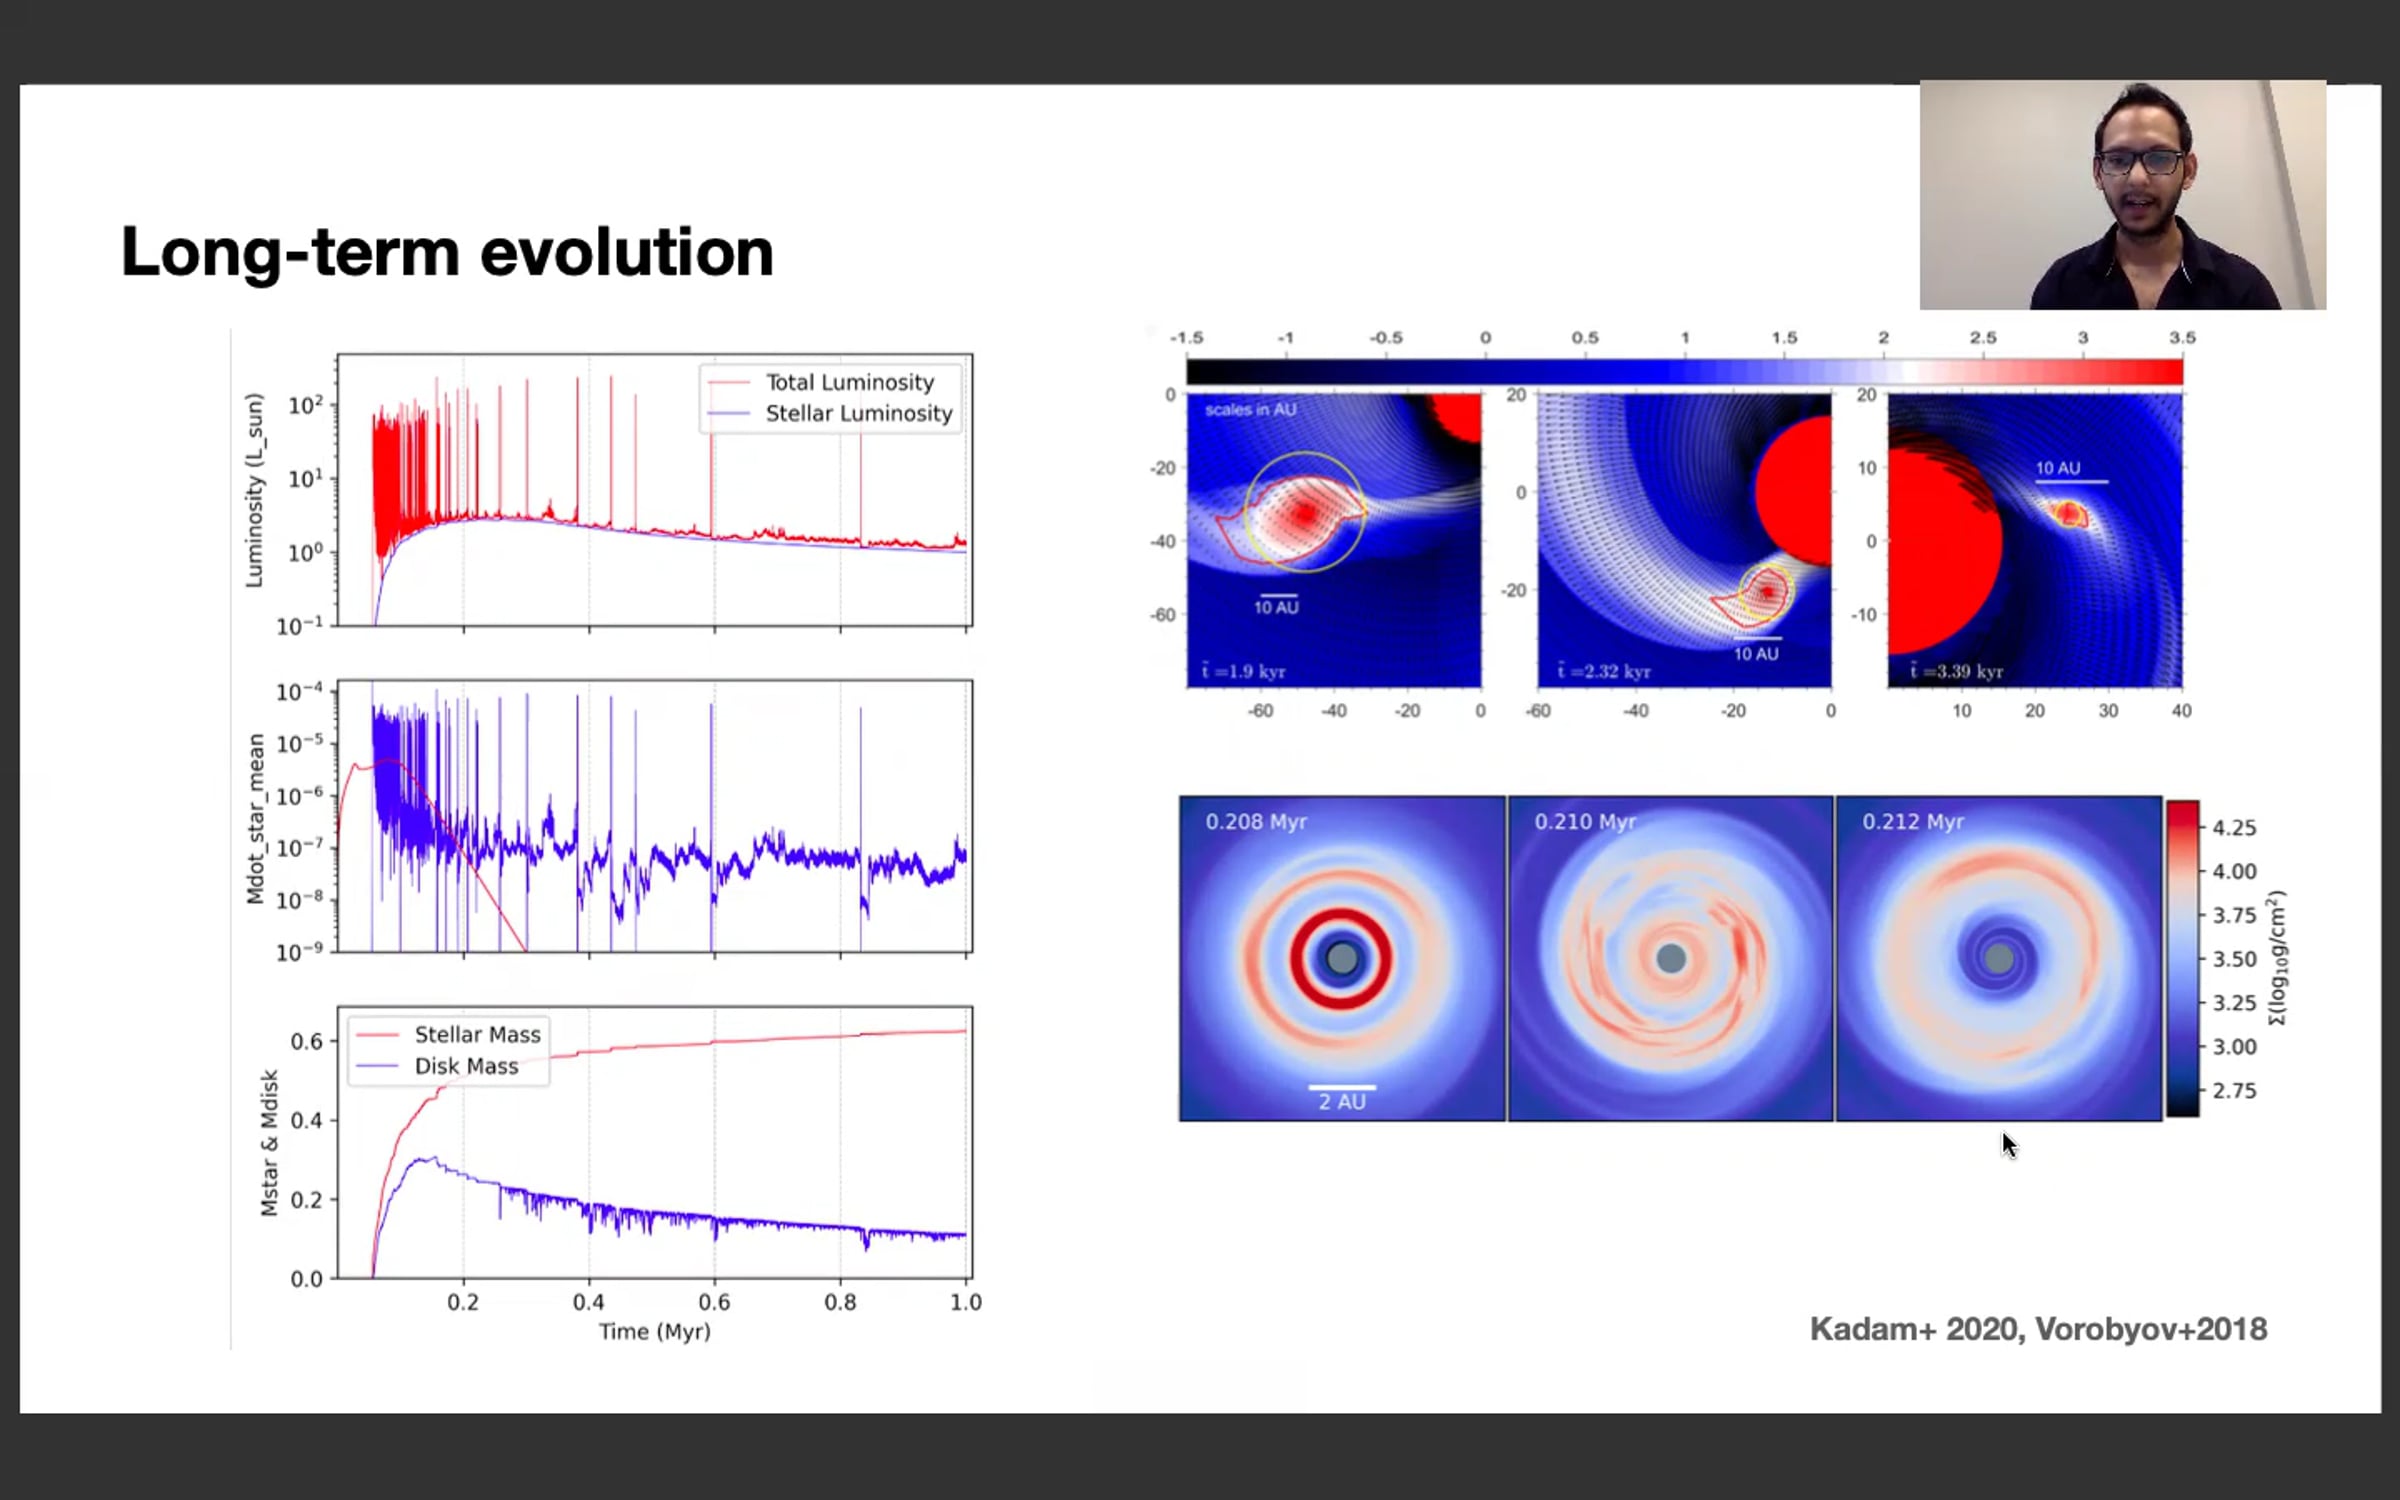Screen dimensions: 2400x1500
Task: Click the Long-term evolution slide title
Action: click(447, 252)
